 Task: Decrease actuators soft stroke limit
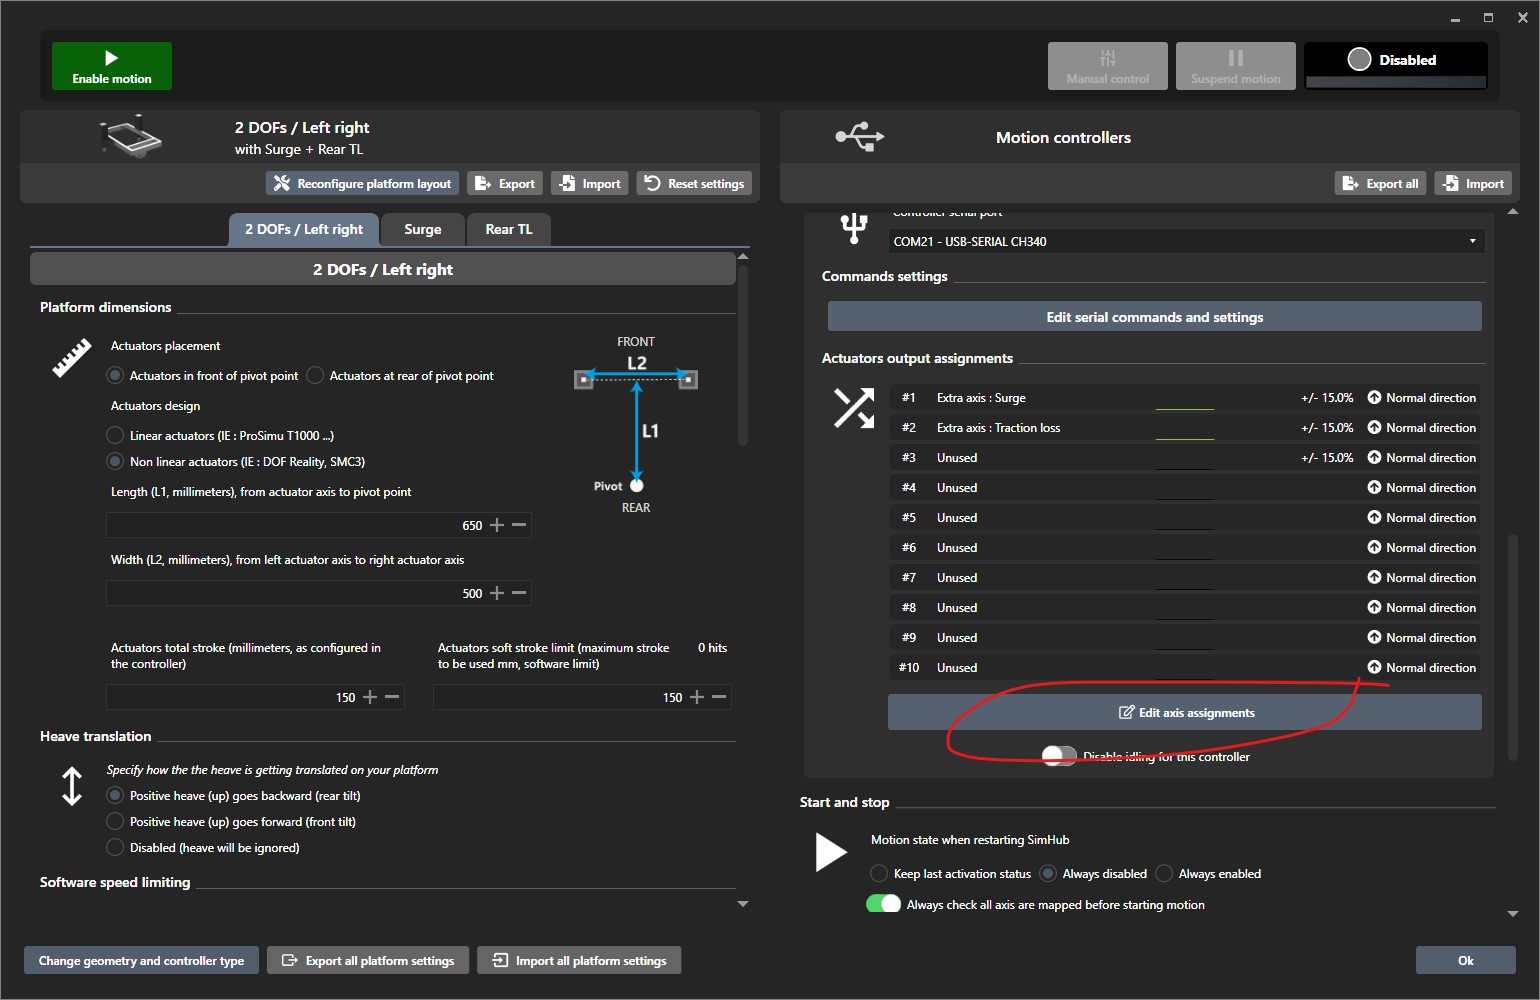pos(719,697)
